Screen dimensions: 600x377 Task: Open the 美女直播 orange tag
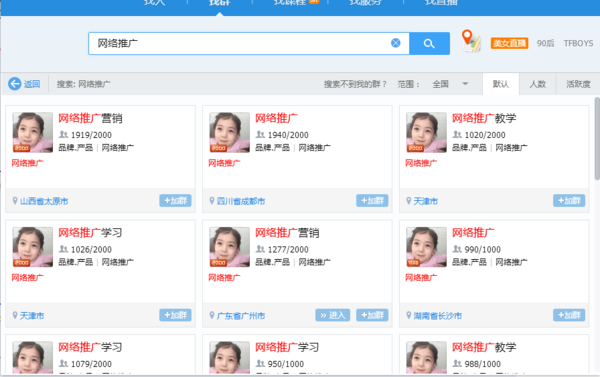click(x=509, y=43)
